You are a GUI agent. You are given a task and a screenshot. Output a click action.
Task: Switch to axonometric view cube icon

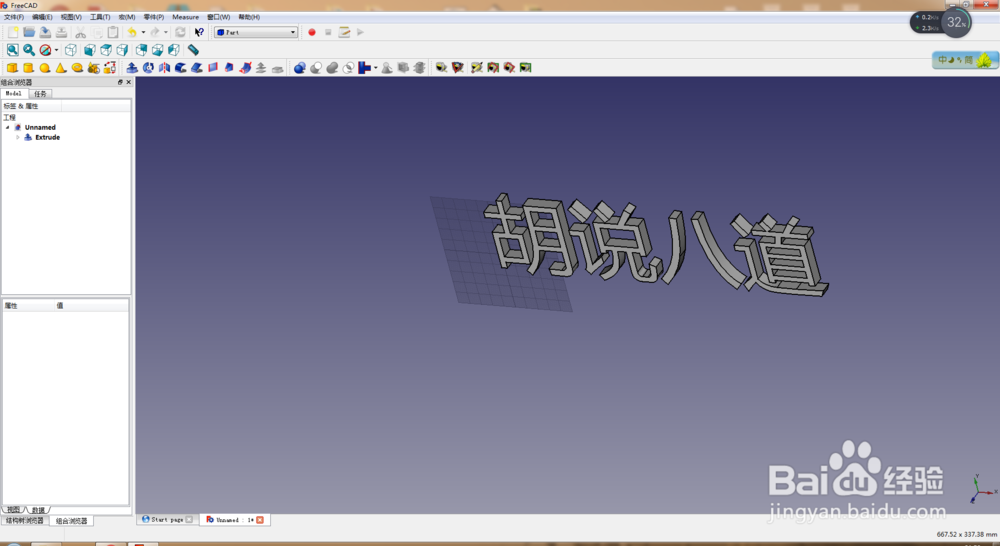pyautogui.click(x=71, y=50)
